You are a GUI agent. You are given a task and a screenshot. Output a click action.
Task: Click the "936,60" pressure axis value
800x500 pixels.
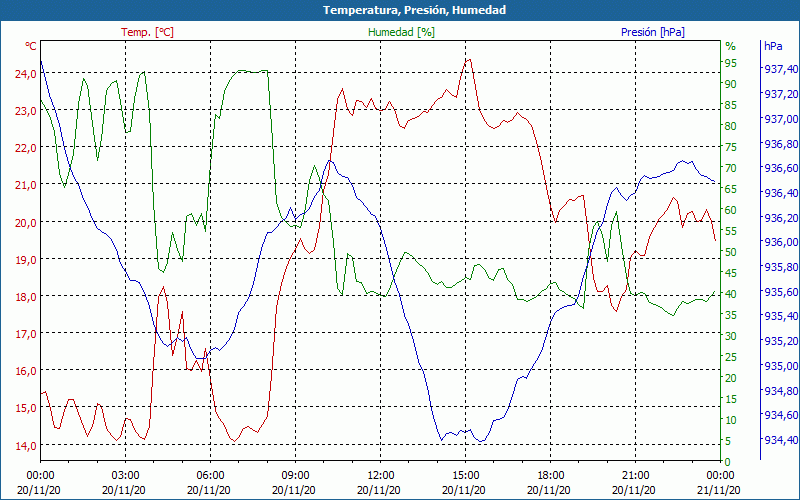(781, 168)
